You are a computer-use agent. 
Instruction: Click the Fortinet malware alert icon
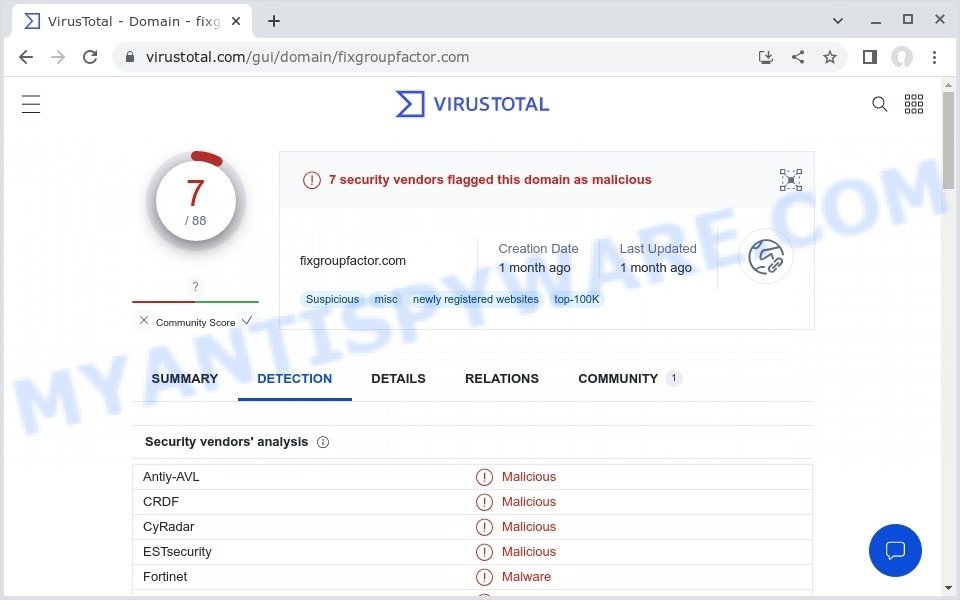(x=484, y=577)
